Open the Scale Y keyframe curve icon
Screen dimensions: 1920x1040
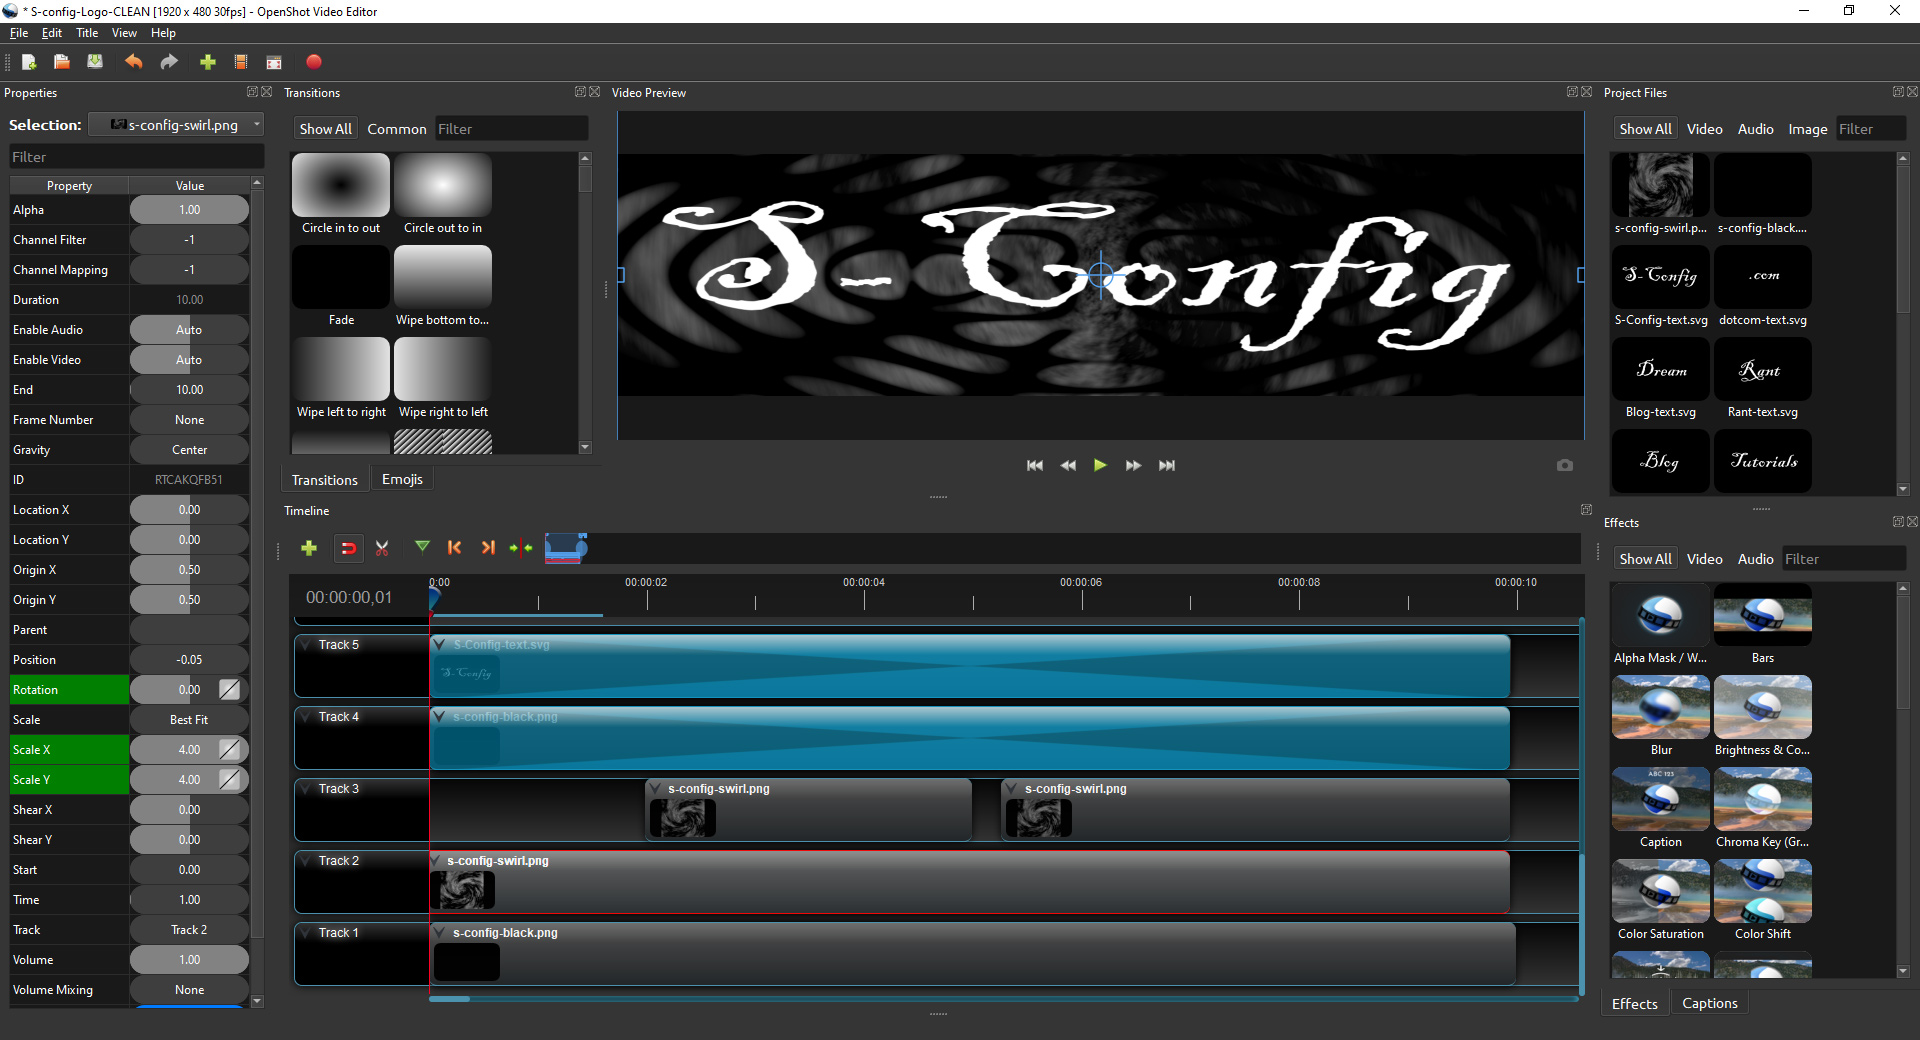point(229,780)
